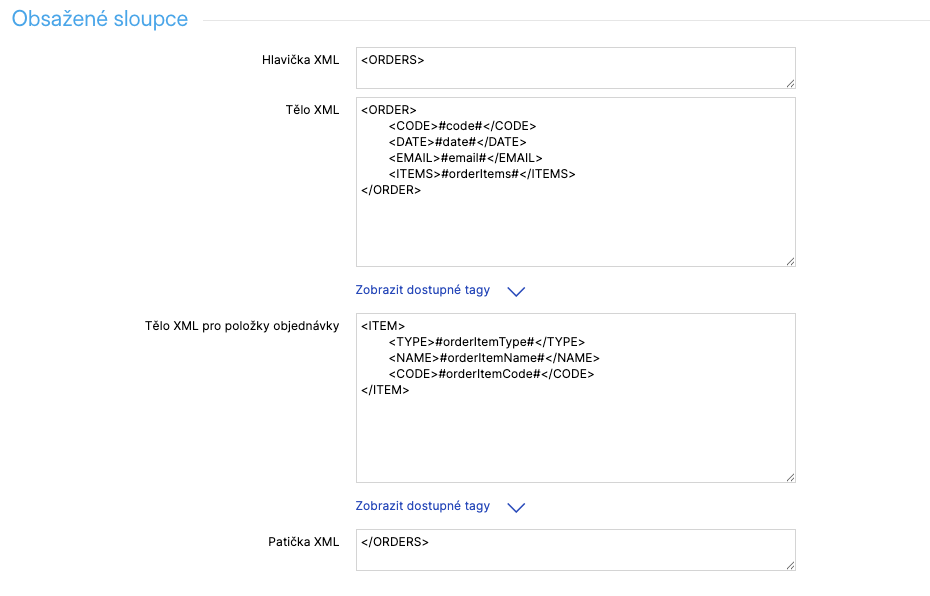Expand chevron below the order items XML field
The height and width of the screenshot is (596, 930).
click(x=516, y=507)
